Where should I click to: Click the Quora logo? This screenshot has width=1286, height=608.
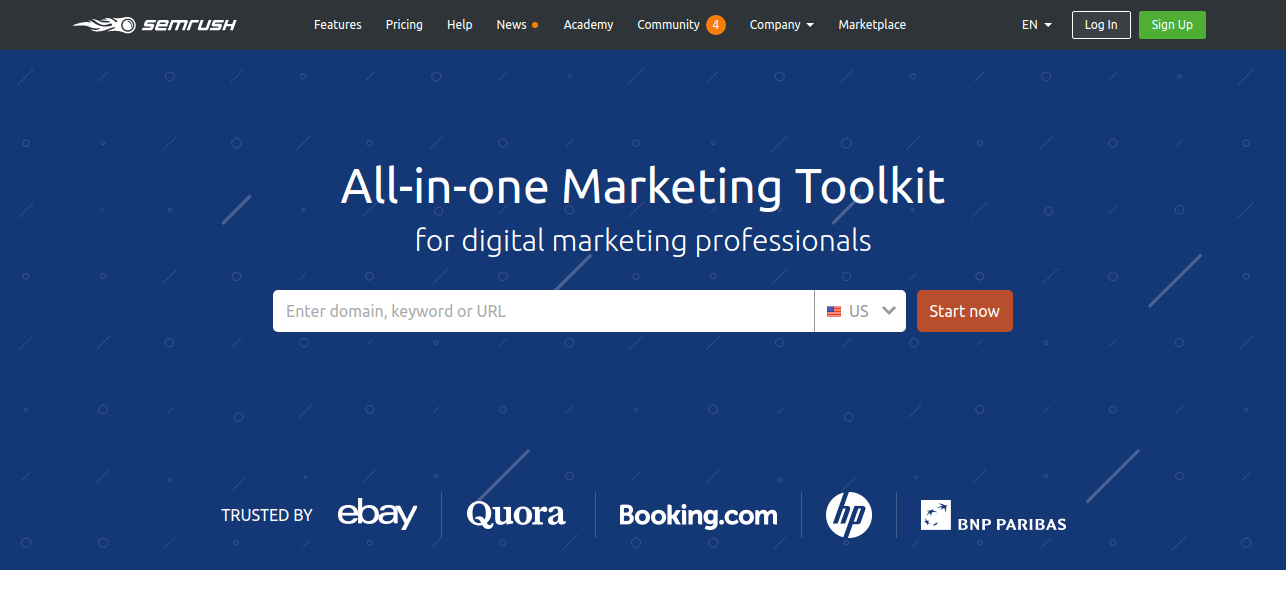(x=516, y=514)
